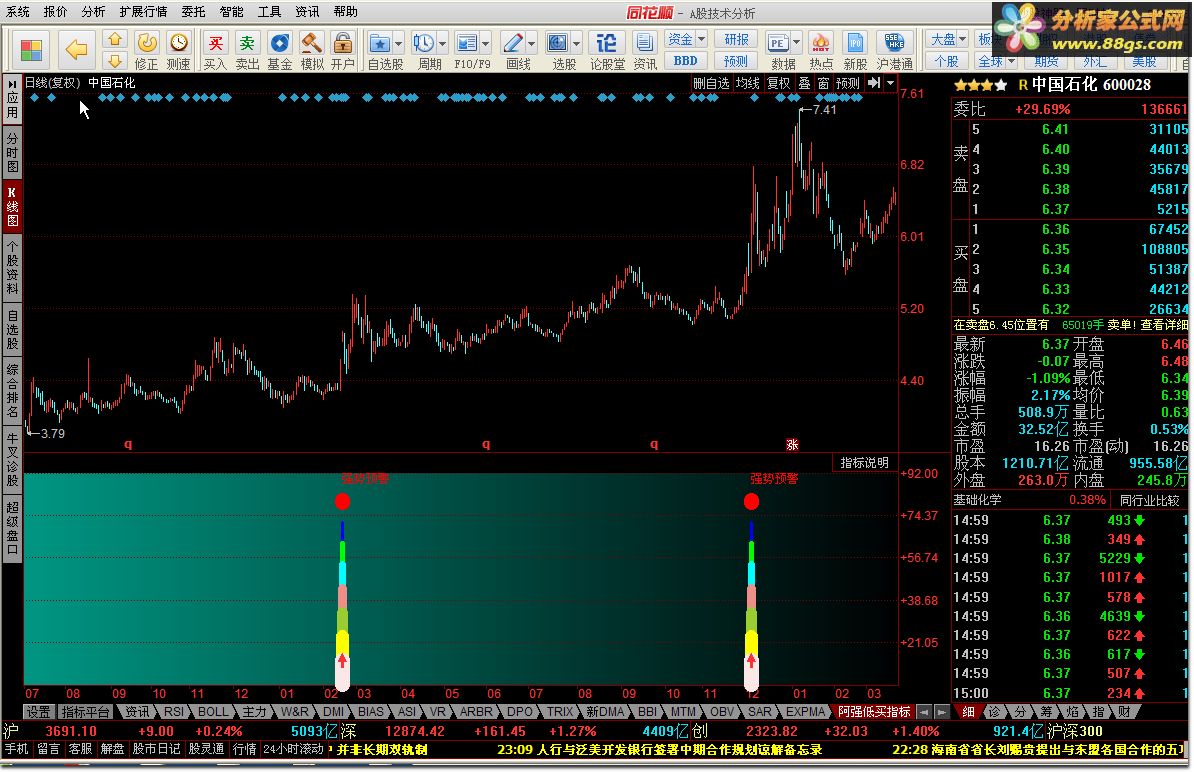
Task: Go back with the yellow left arrow
Action: click(x=76, y=50)
